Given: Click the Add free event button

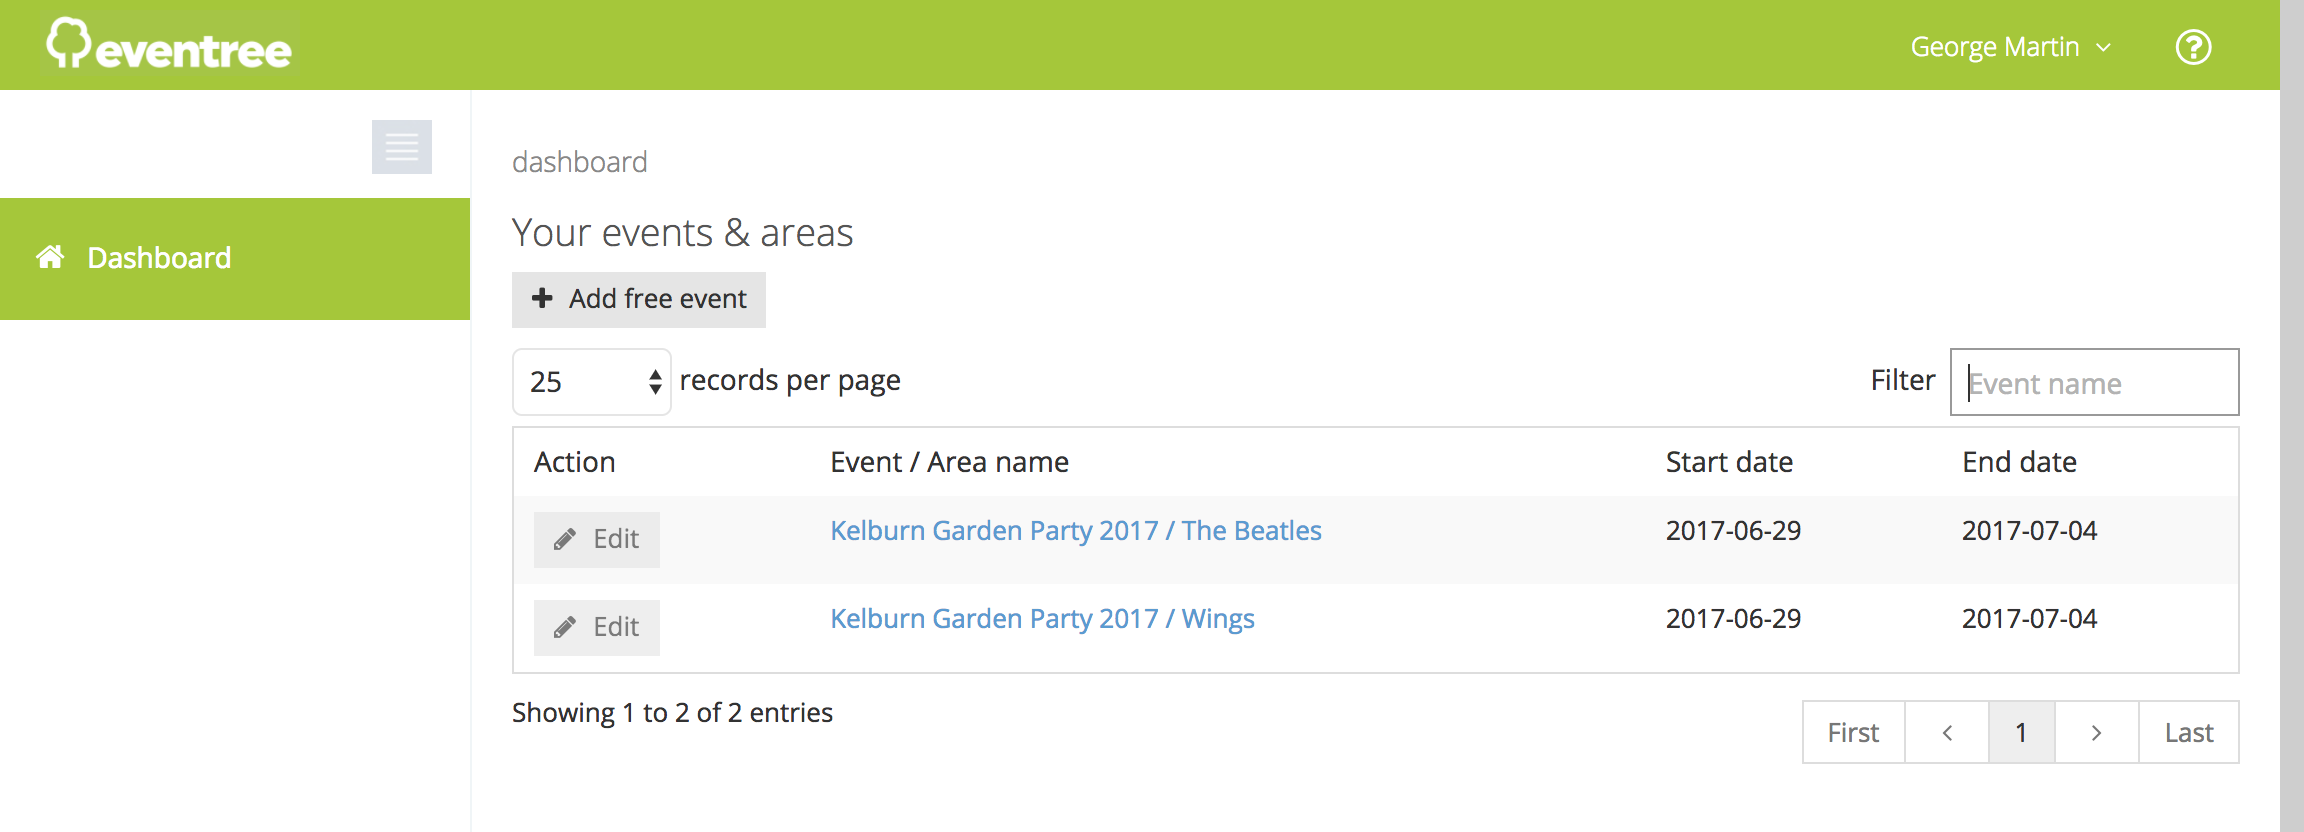Looking at the screenshot, I should tap(639, 299).
